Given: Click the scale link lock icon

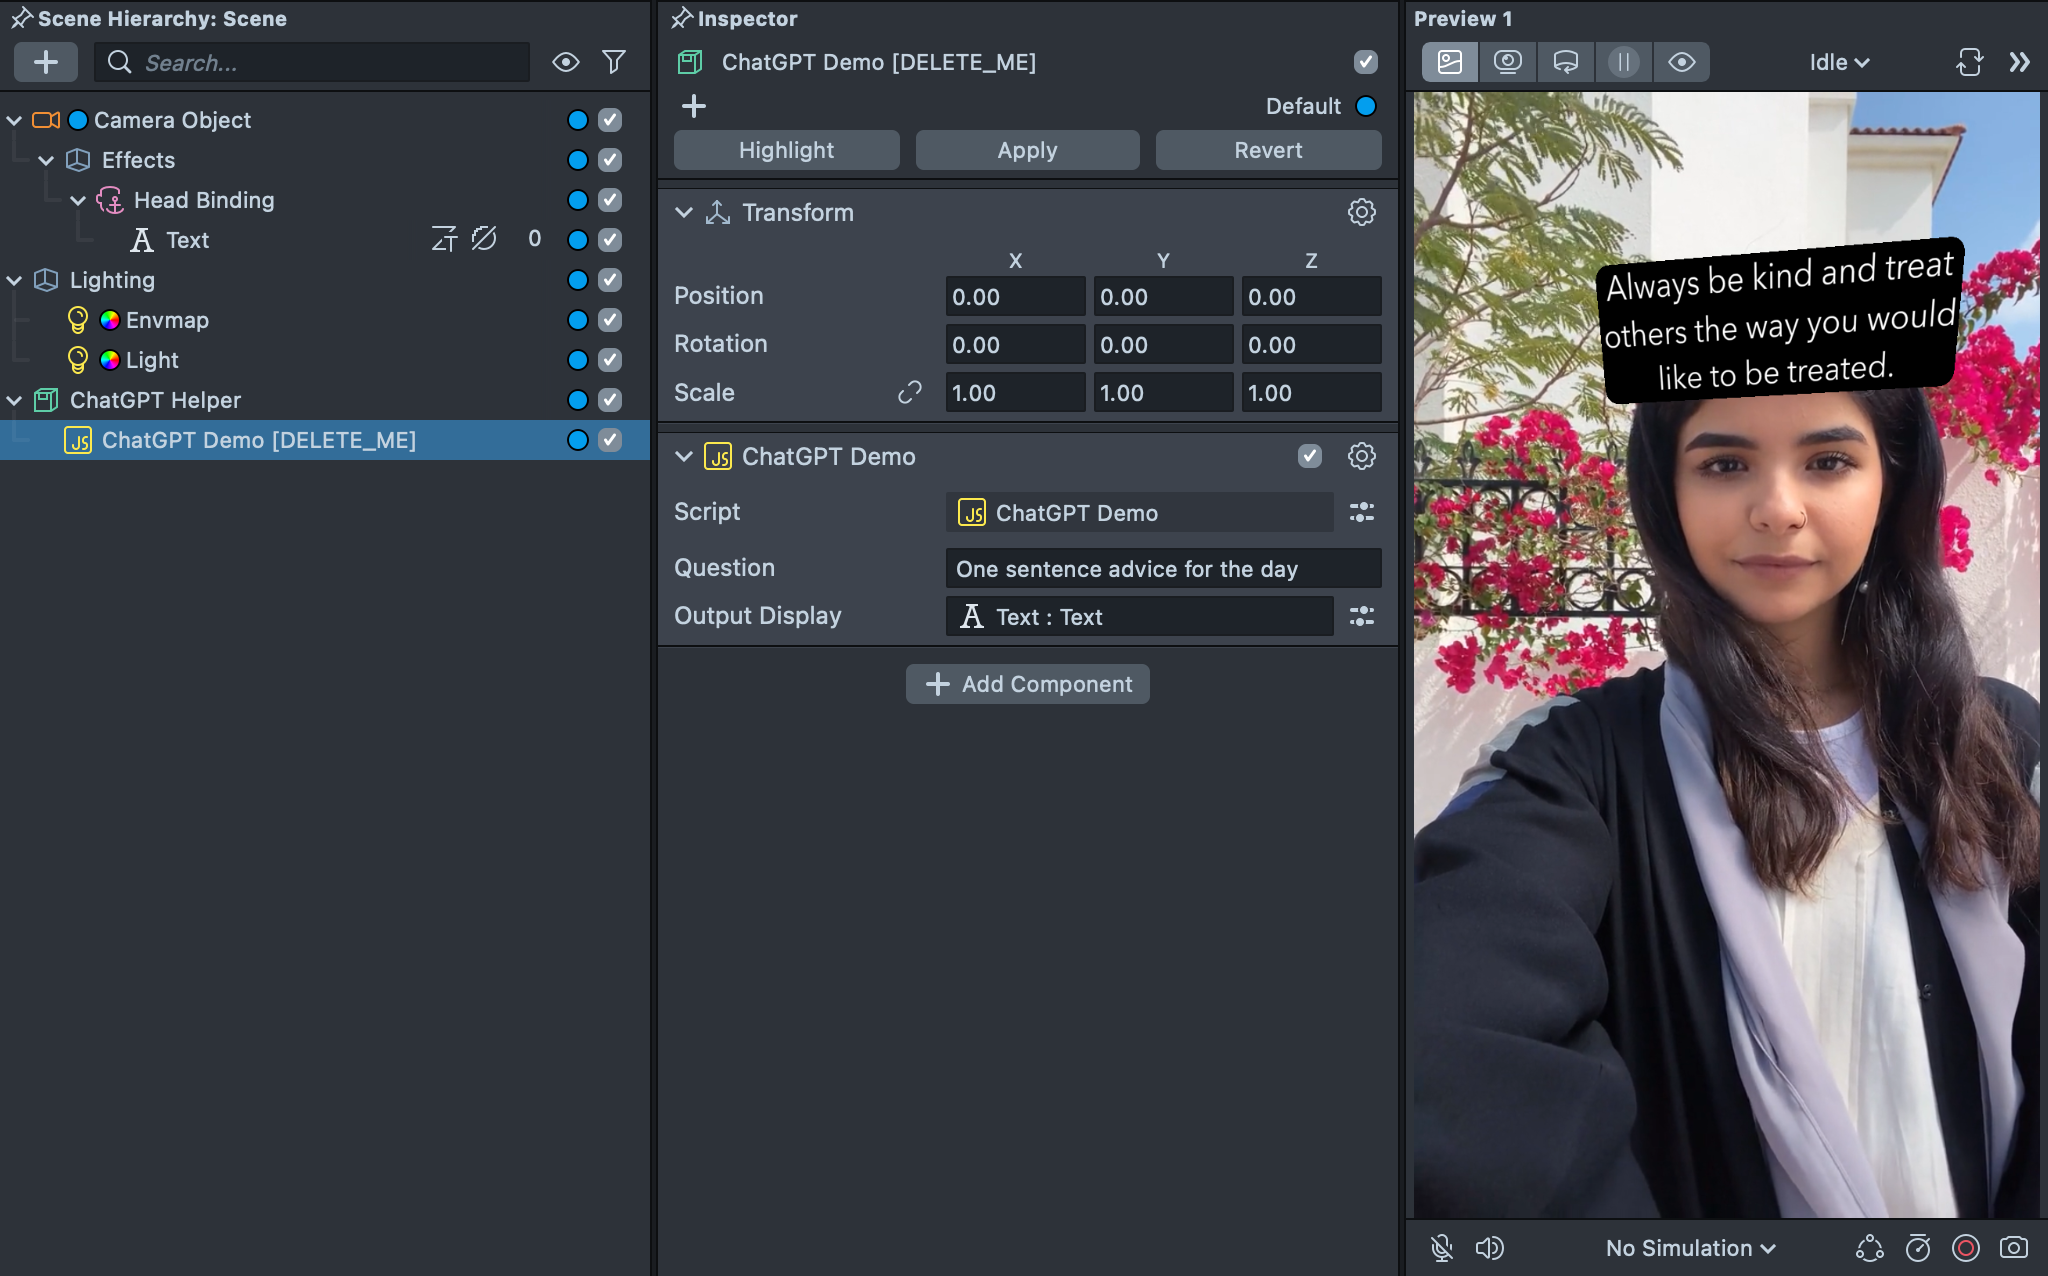Looking at the screenshot, I should point(909,392).
